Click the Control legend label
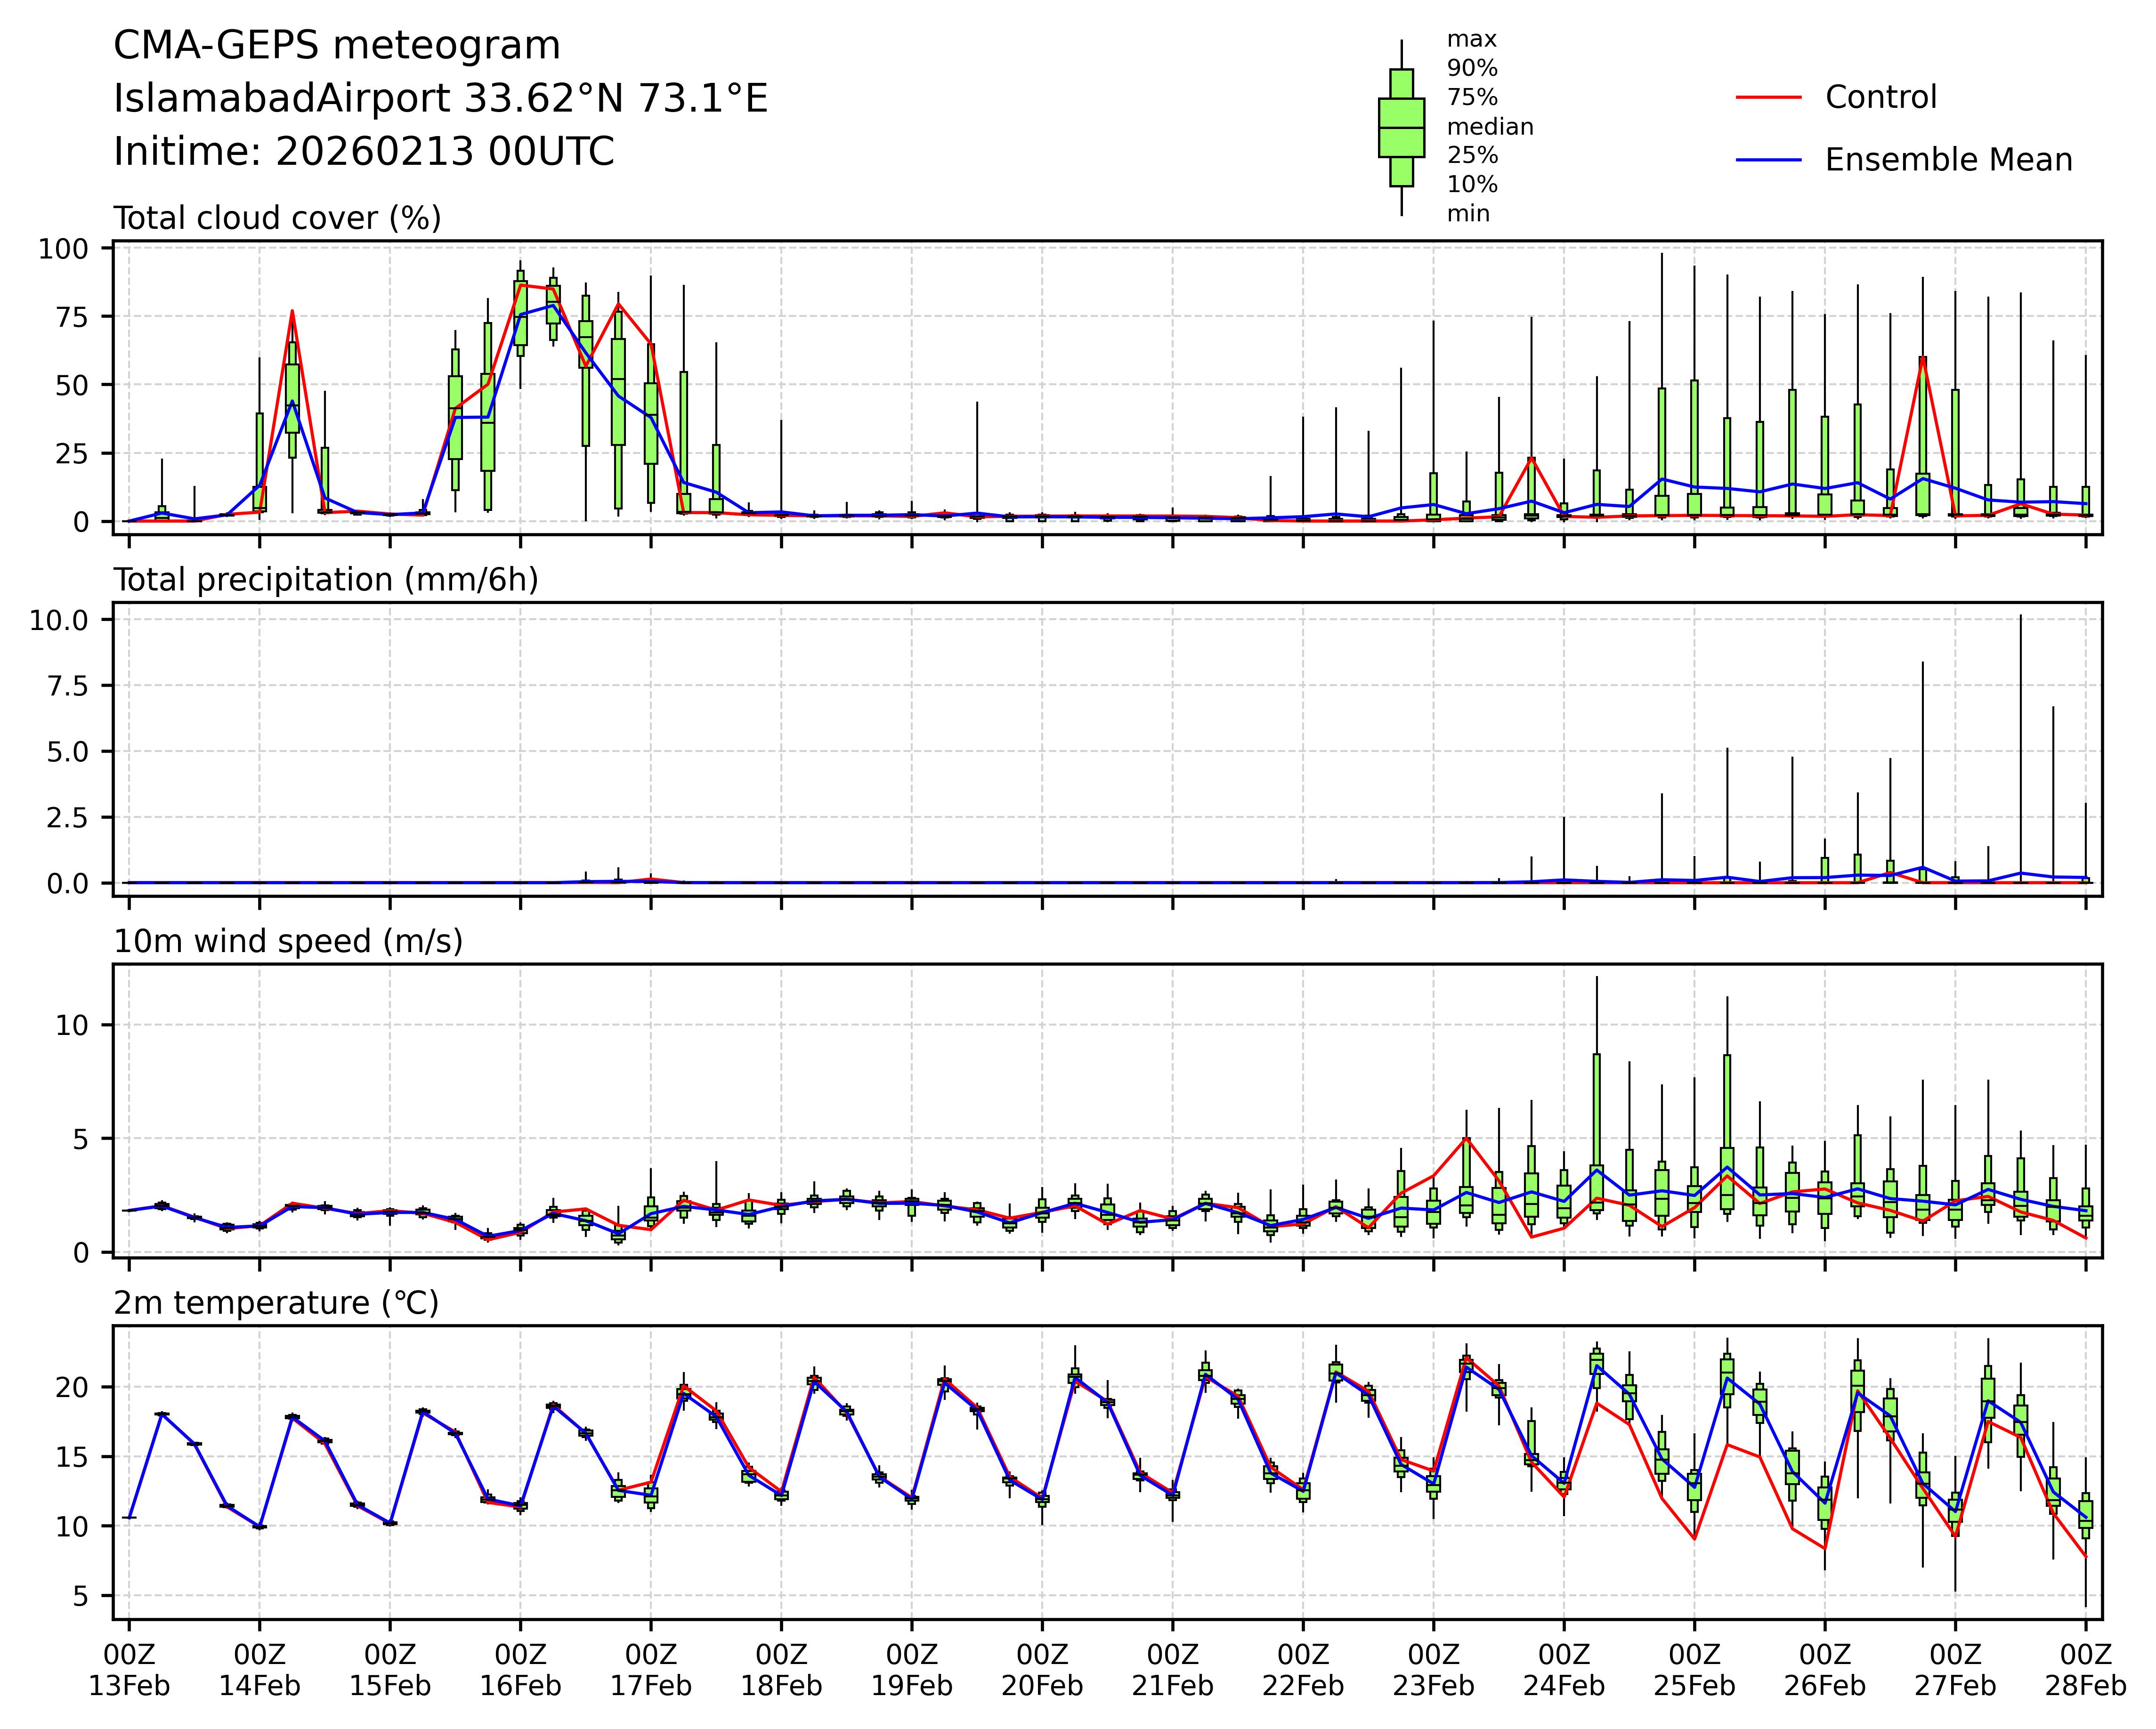This screenshot has height=1729, width=2156. coord(1880,98)
